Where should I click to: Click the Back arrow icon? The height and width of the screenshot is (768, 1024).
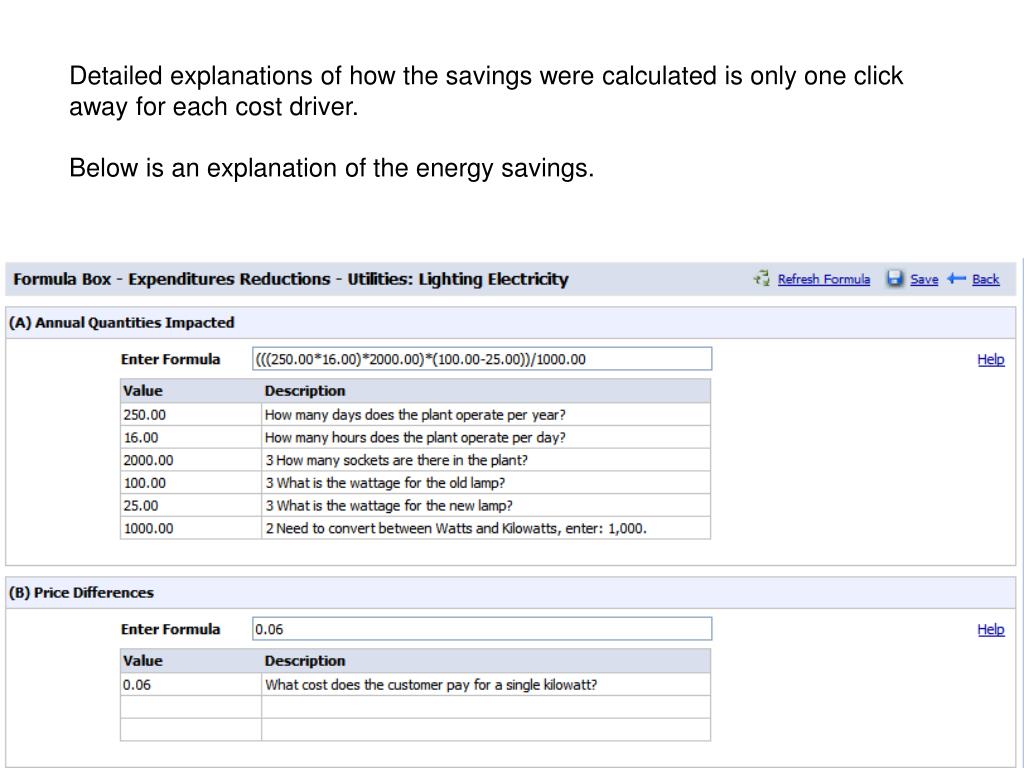pyautogui.click(x=957, y=278)
